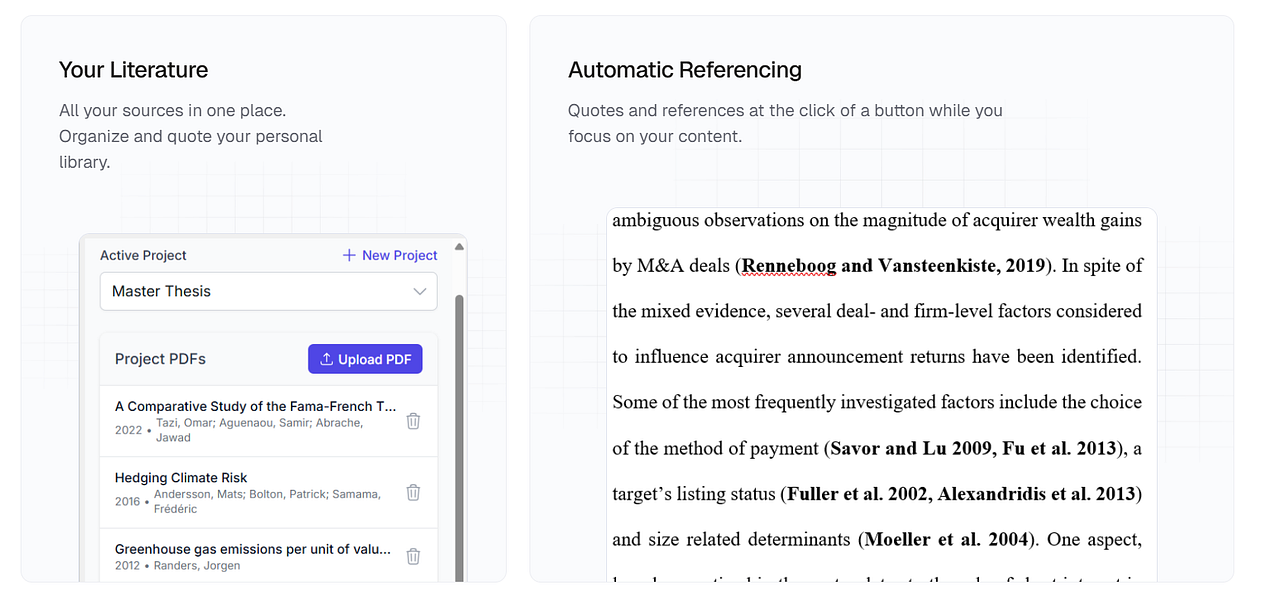Create a new project via New Project
Viewport: 1261px width, 600px height.
[x=390, y=255]
